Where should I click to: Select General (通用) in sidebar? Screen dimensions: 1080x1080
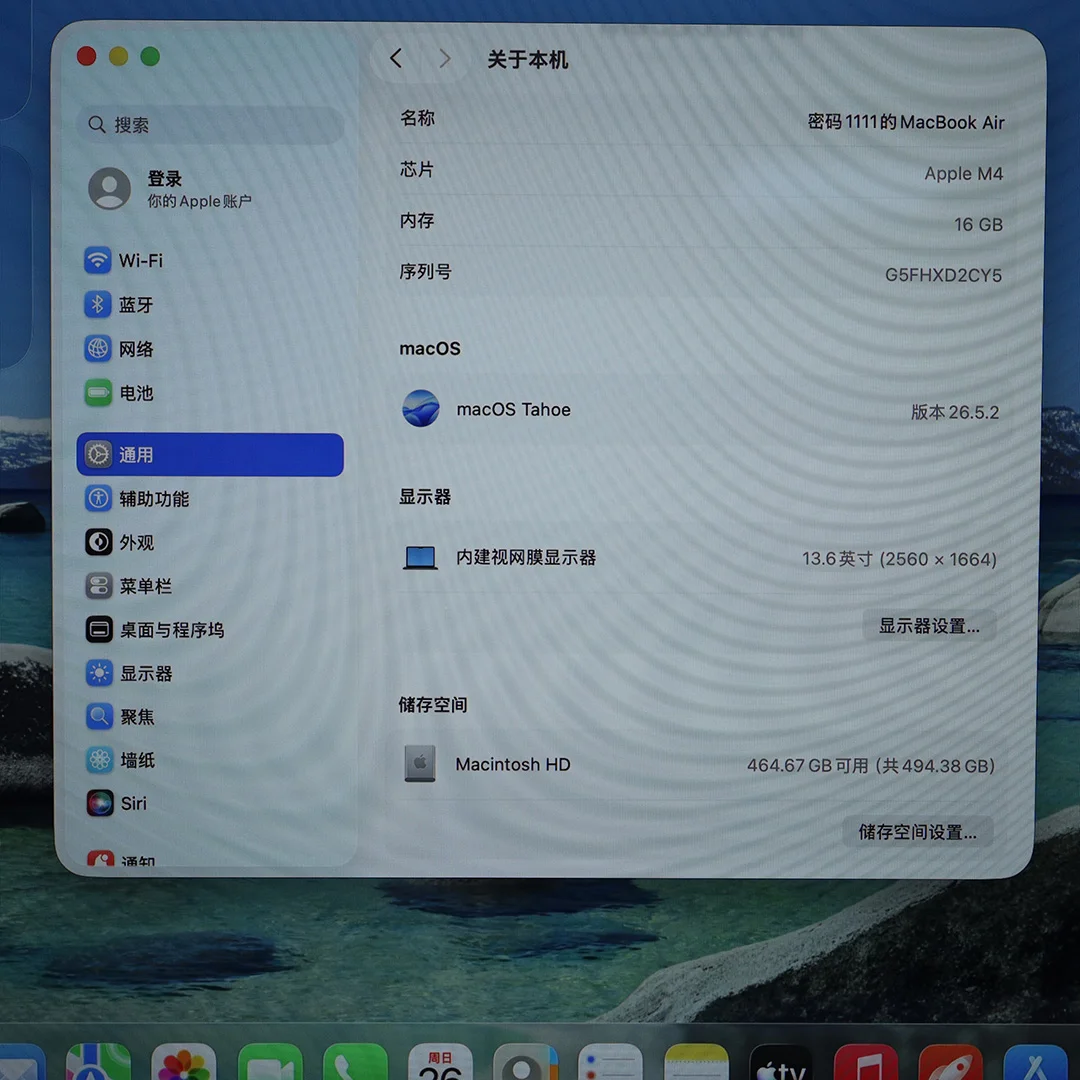coord(210,455)
